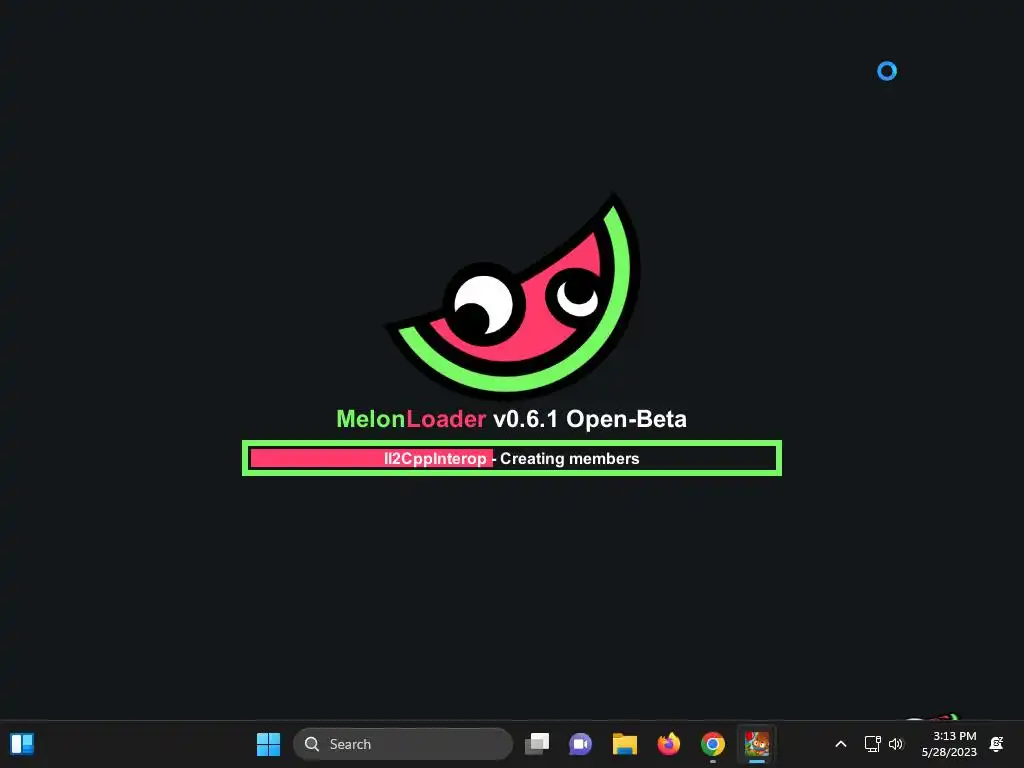Open File Explorer from taskbar
Image resolution: width=1024 pixels, height=768 pixels.
pyautogui.click(x=624, y=744)
